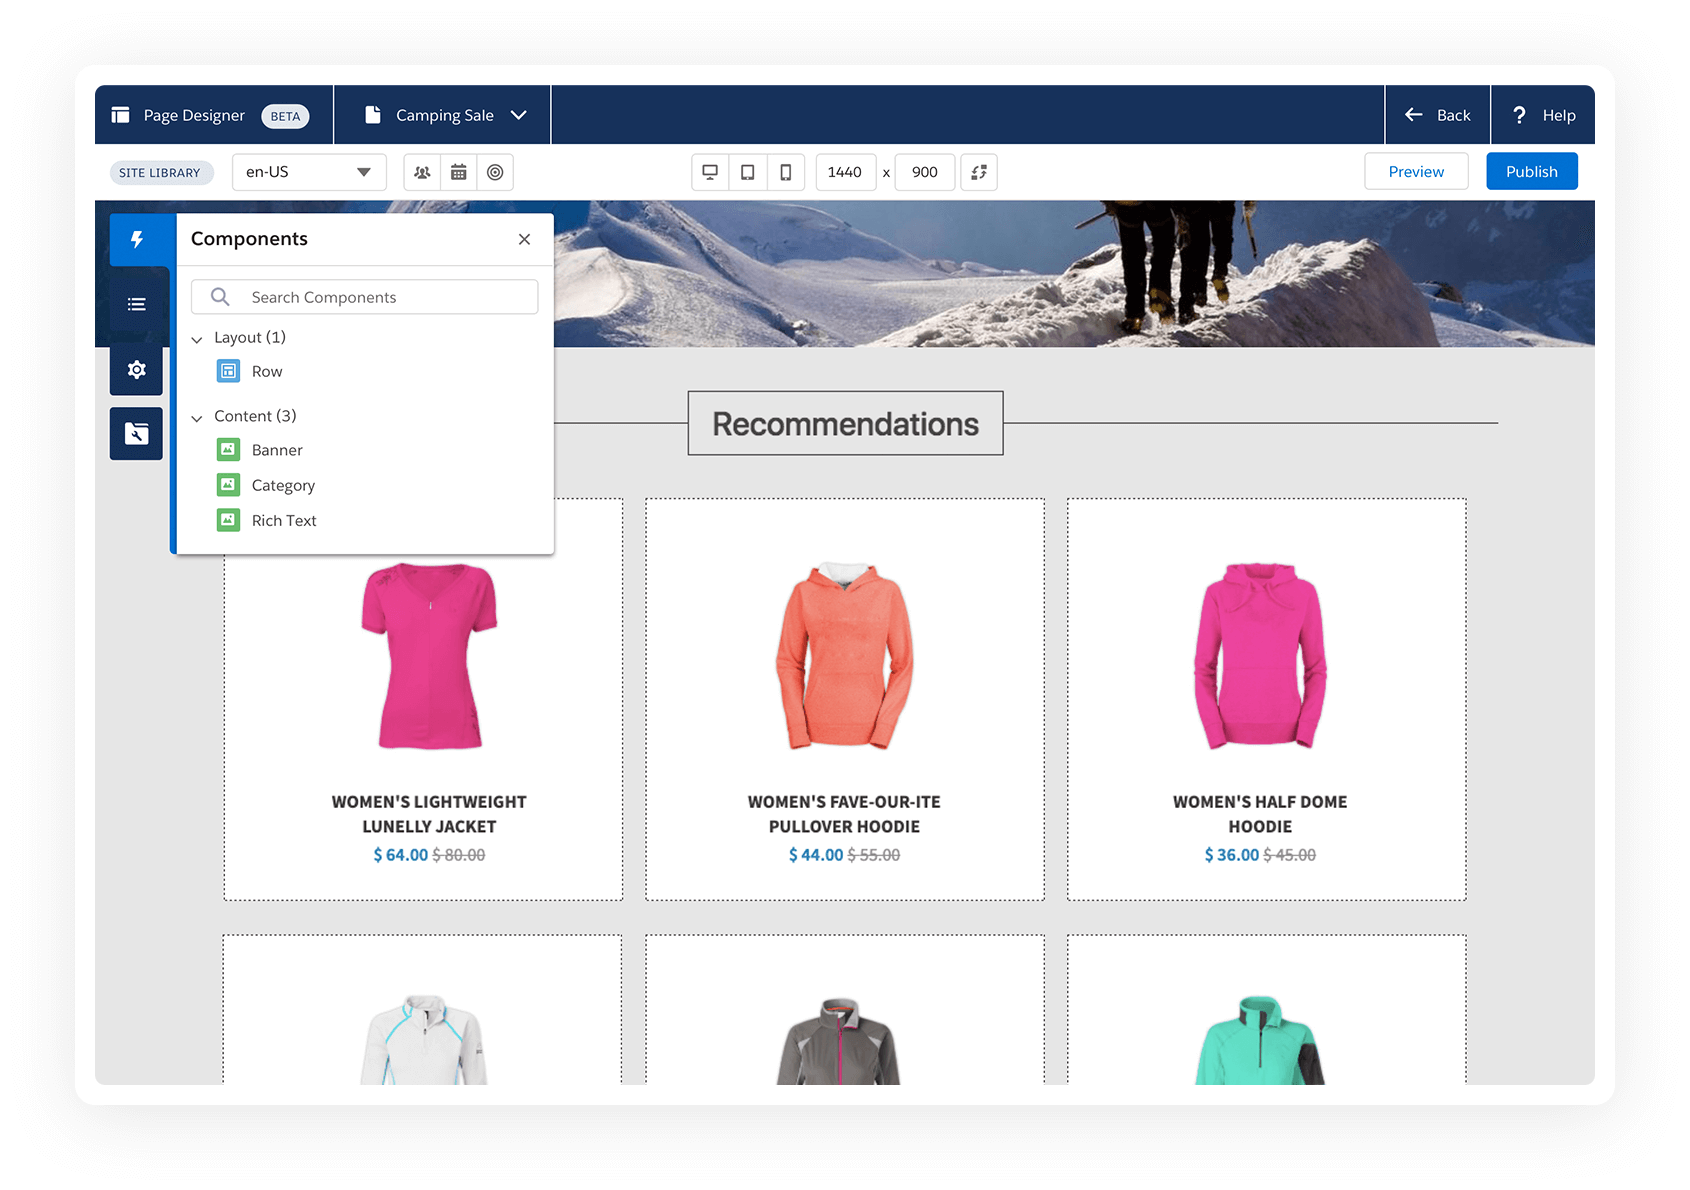Click the target campaign icon
This screenshot has height=1190, width=1690.
[x=495, y=172]
